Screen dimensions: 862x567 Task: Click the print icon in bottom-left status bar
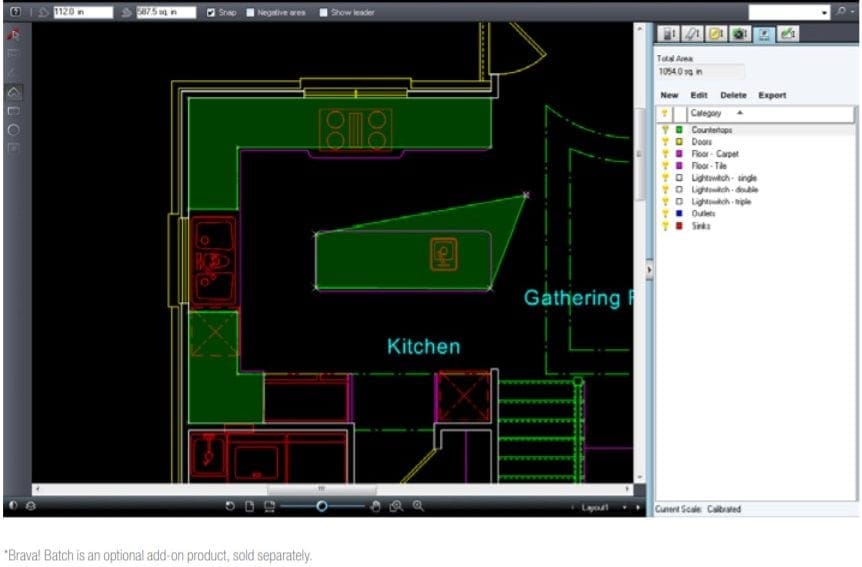pyautogui.click(x=30, y=505)
